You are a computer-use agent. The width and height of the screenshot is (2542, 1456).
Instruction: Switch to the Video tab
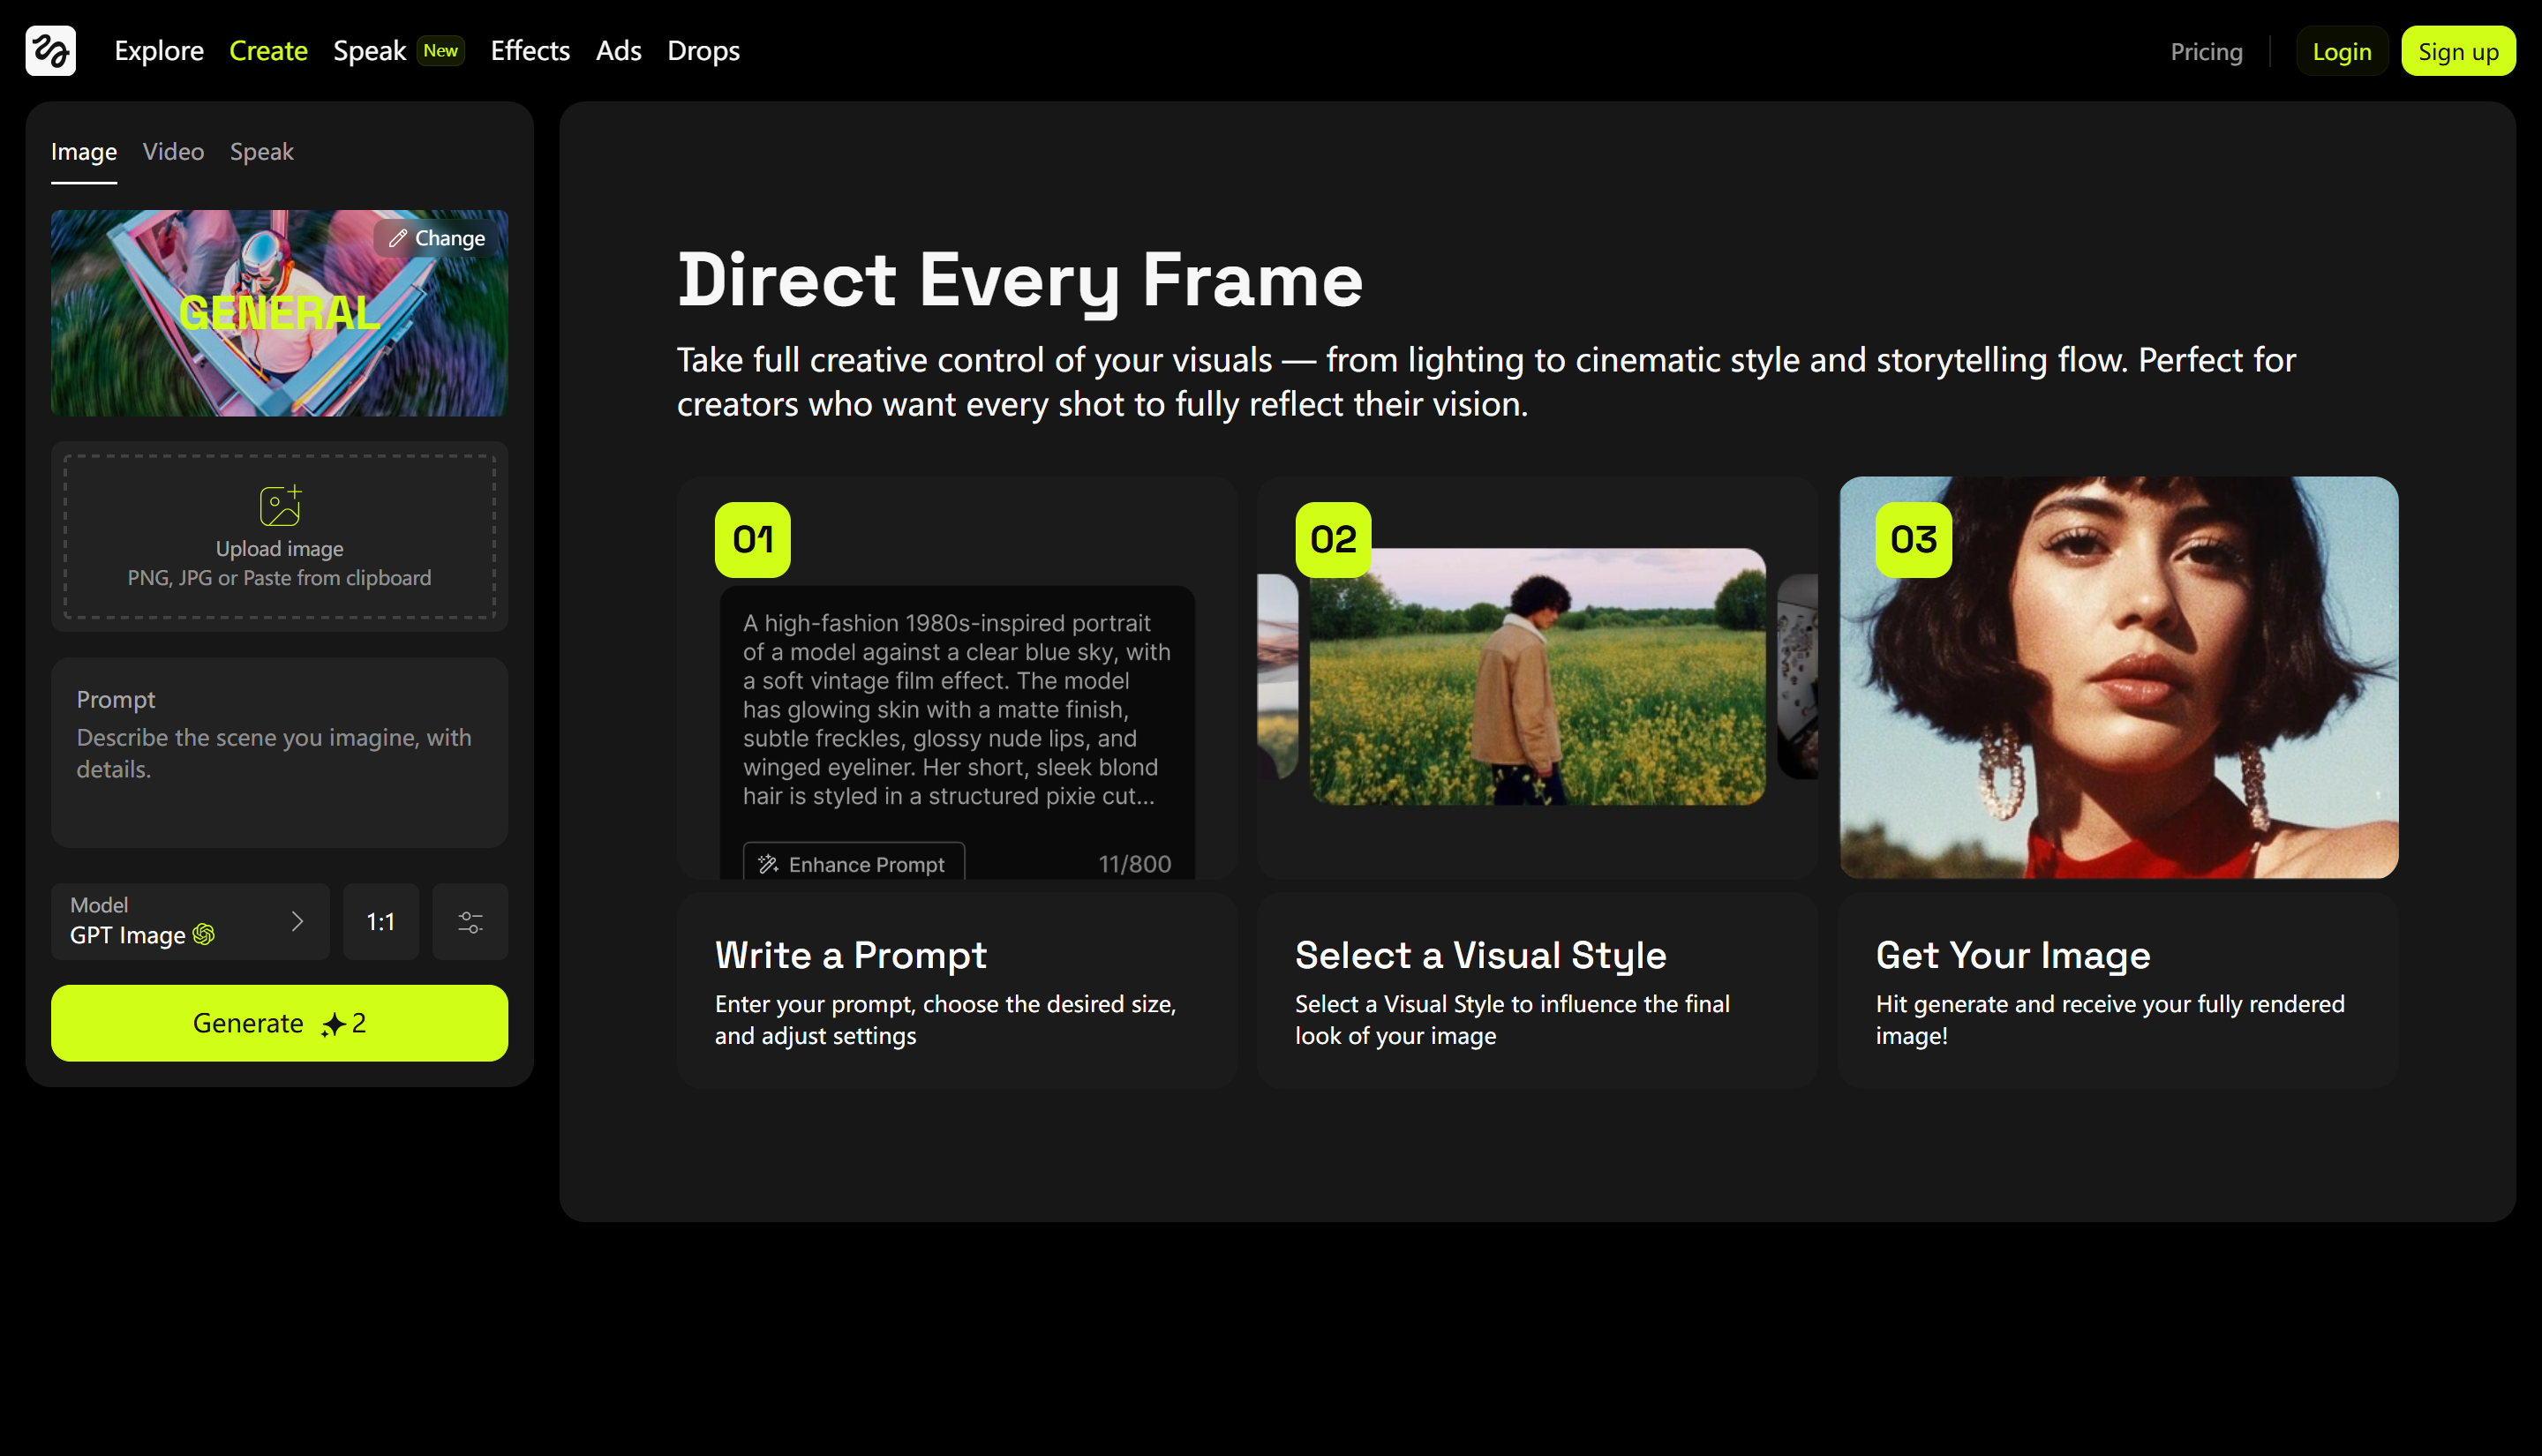[x=172, y=151]
